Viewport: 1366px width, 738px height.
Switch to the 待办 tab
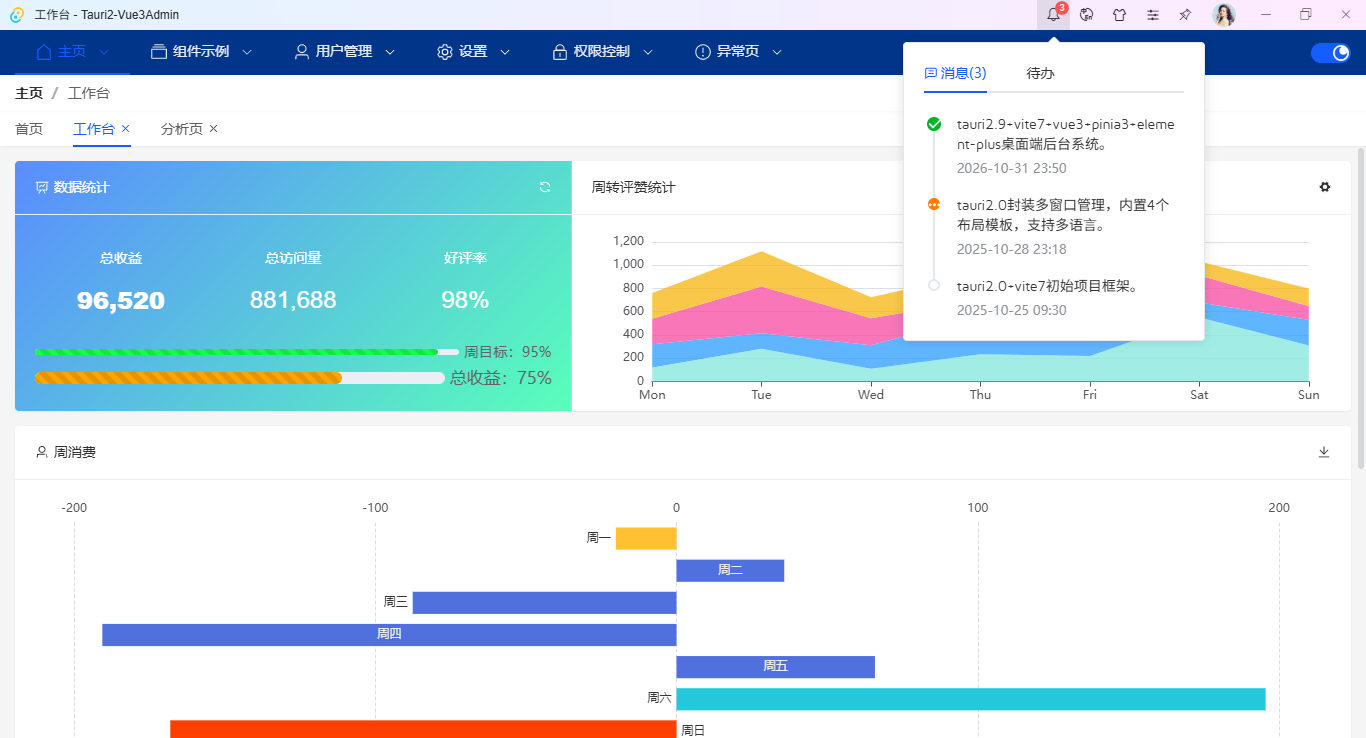1040,73
